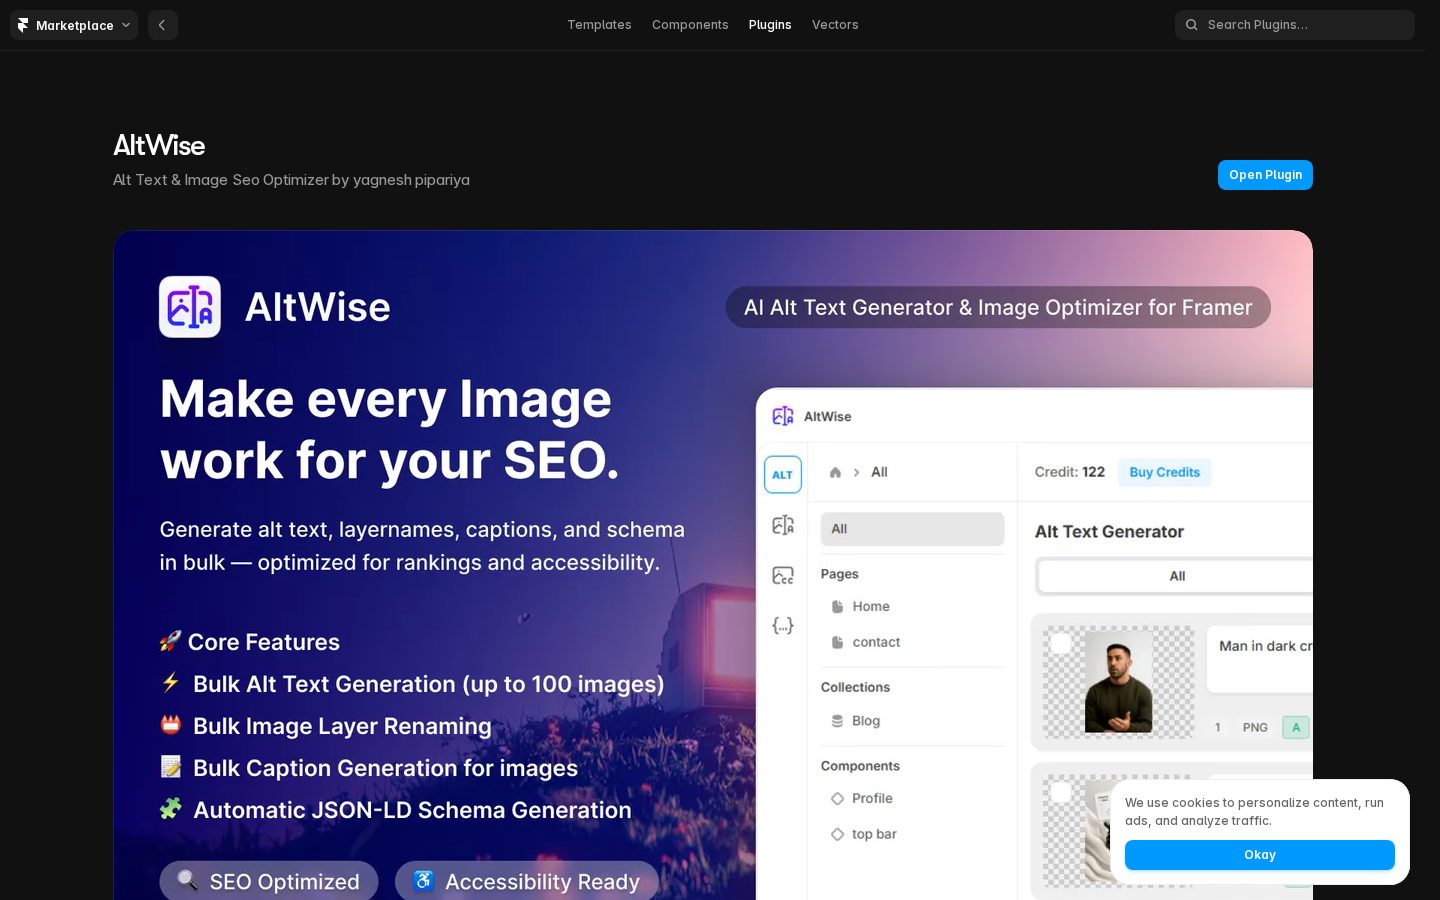The width and height of the screenshot is (1440, 900).
Task: Tick the checkbox on the second image card
Action: [x=1061, y=792]
